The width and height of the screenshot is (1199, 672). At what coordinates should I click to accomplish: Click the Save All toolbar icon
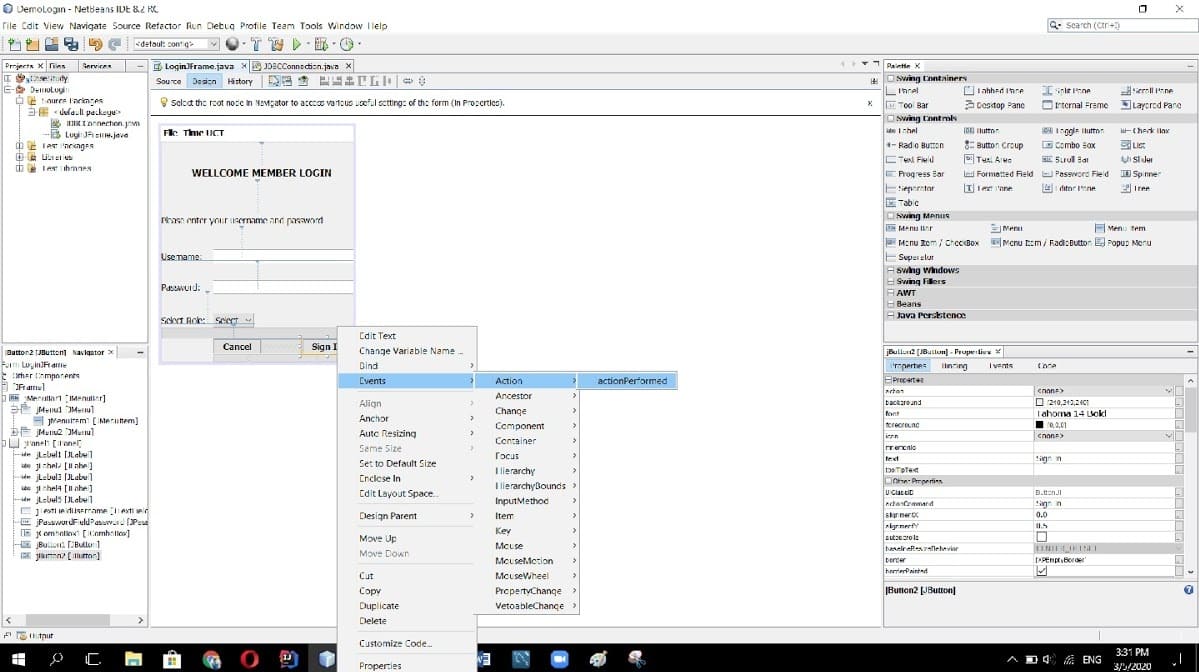pyautogui.click(x=71, y=44)
